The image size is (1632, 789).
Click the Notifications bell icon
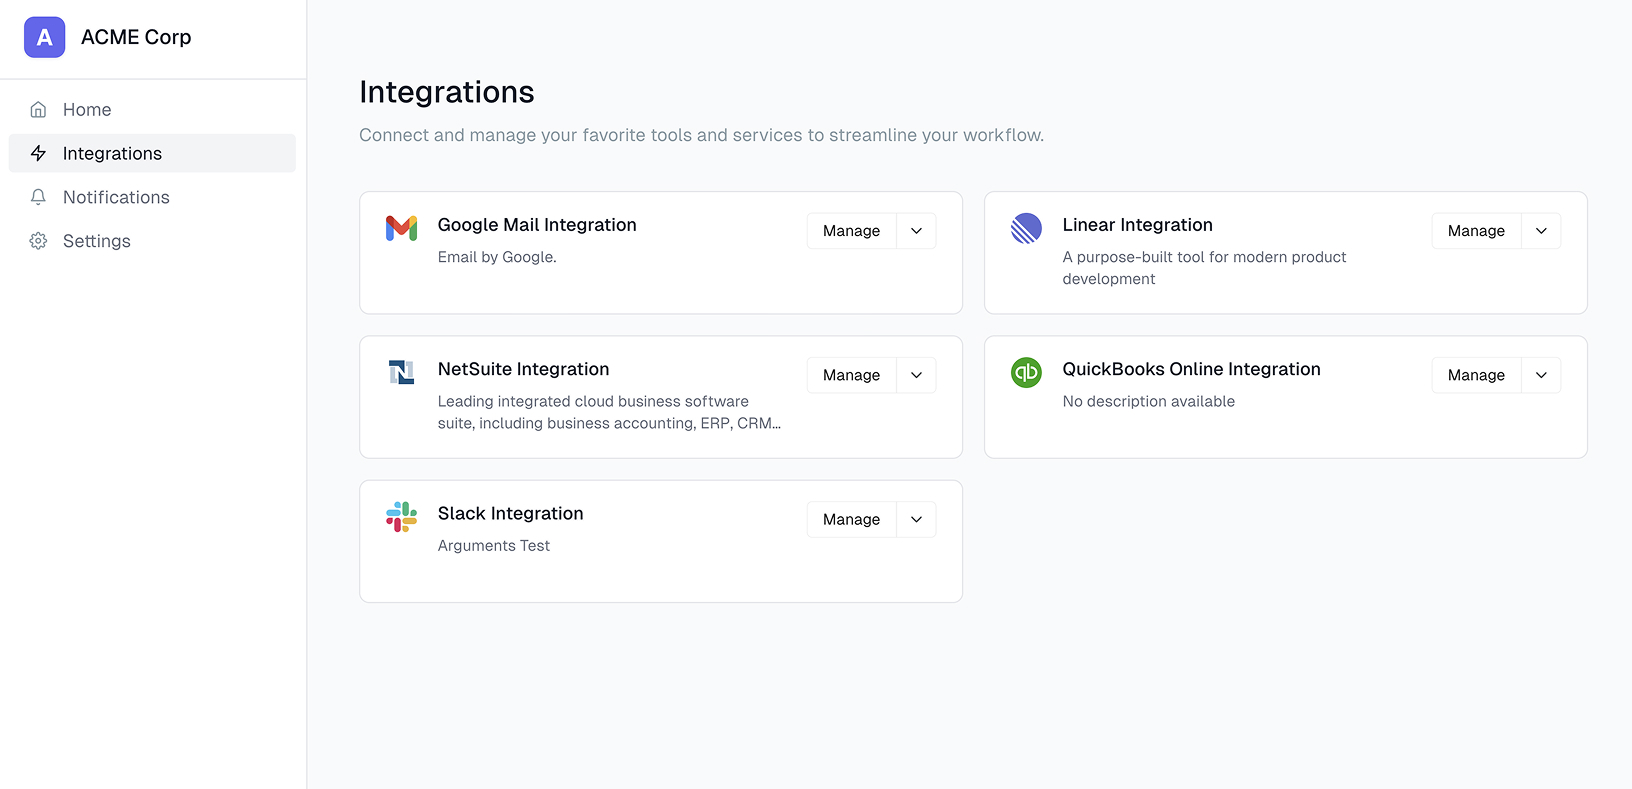pyautogui.click(x=38, y=197)
